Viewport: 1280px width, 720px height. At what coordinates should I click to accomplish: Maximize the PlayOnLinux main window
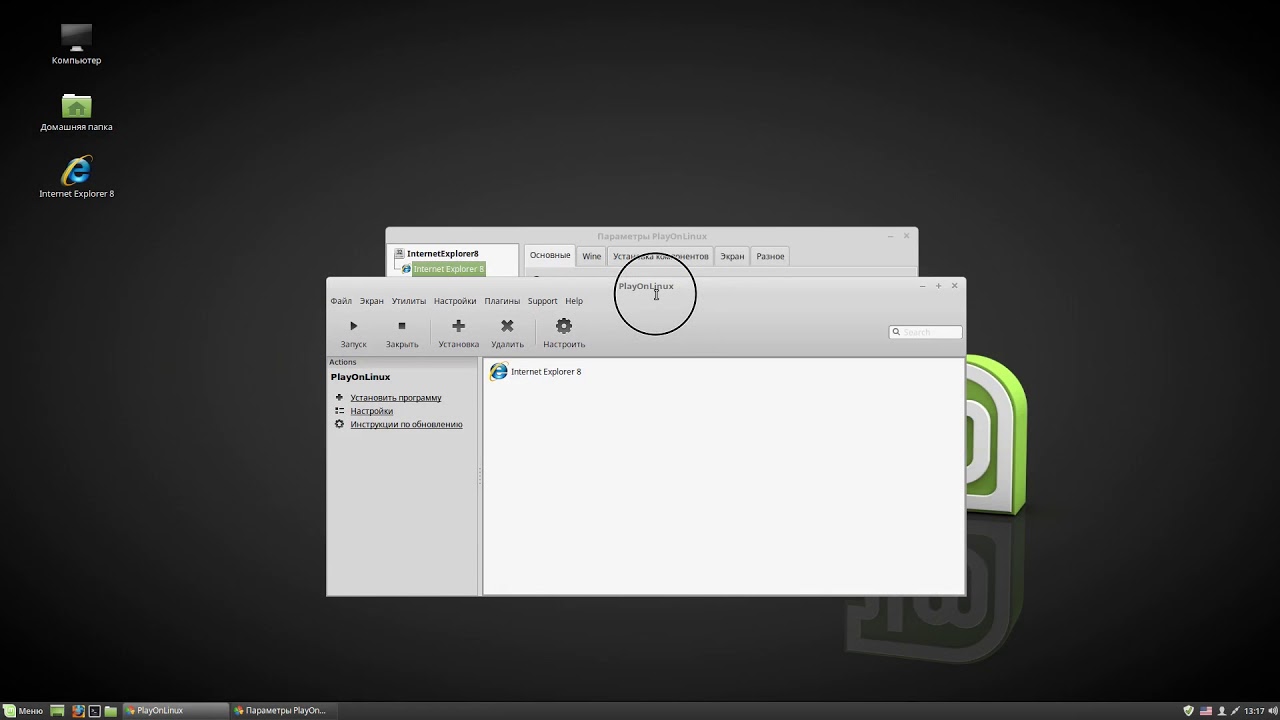(x=938, y=286)
